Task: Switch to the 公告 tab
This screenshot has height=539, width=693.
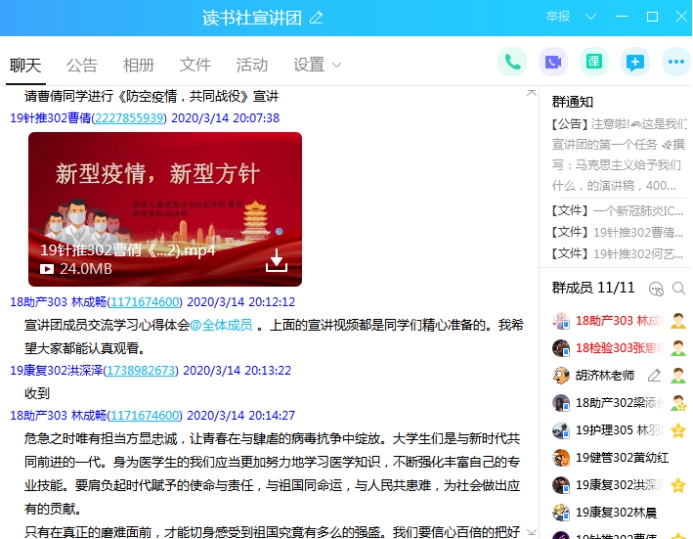Action: tap(82, 65)
